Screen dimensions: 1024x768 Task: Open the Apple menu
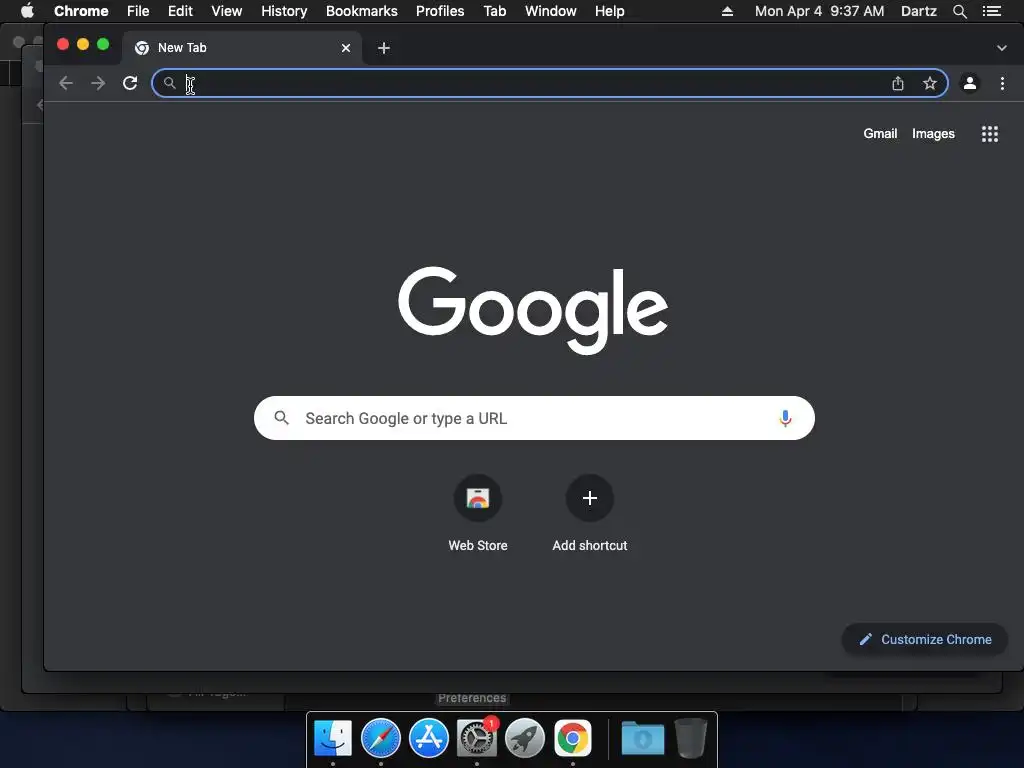(x=27, y=11)
